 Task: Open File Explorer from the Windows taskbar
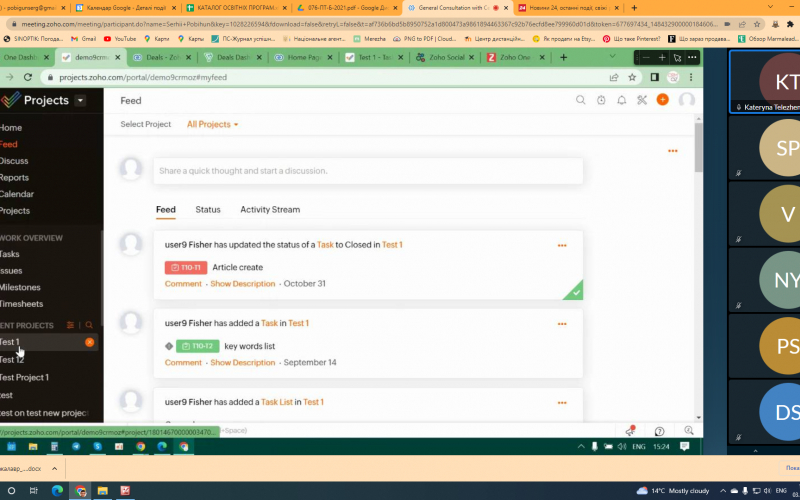coord(103,491)
